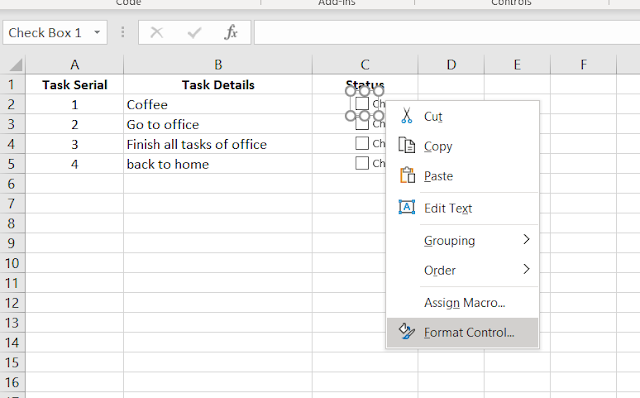Select row 2 header
640x398 pixels.
click(x=12, y=105)
